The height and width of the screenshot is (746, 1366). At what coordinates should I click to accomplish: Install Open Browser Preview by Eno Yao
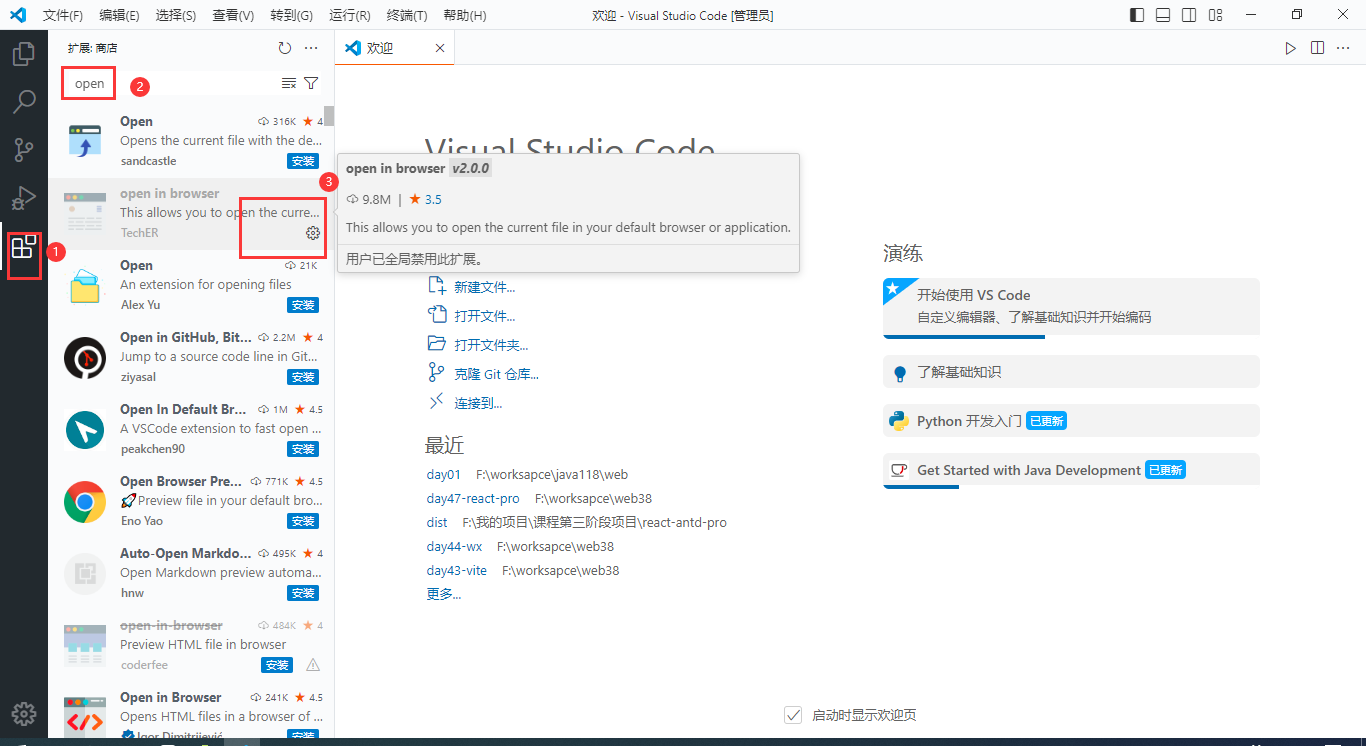(x=303, y=521)
